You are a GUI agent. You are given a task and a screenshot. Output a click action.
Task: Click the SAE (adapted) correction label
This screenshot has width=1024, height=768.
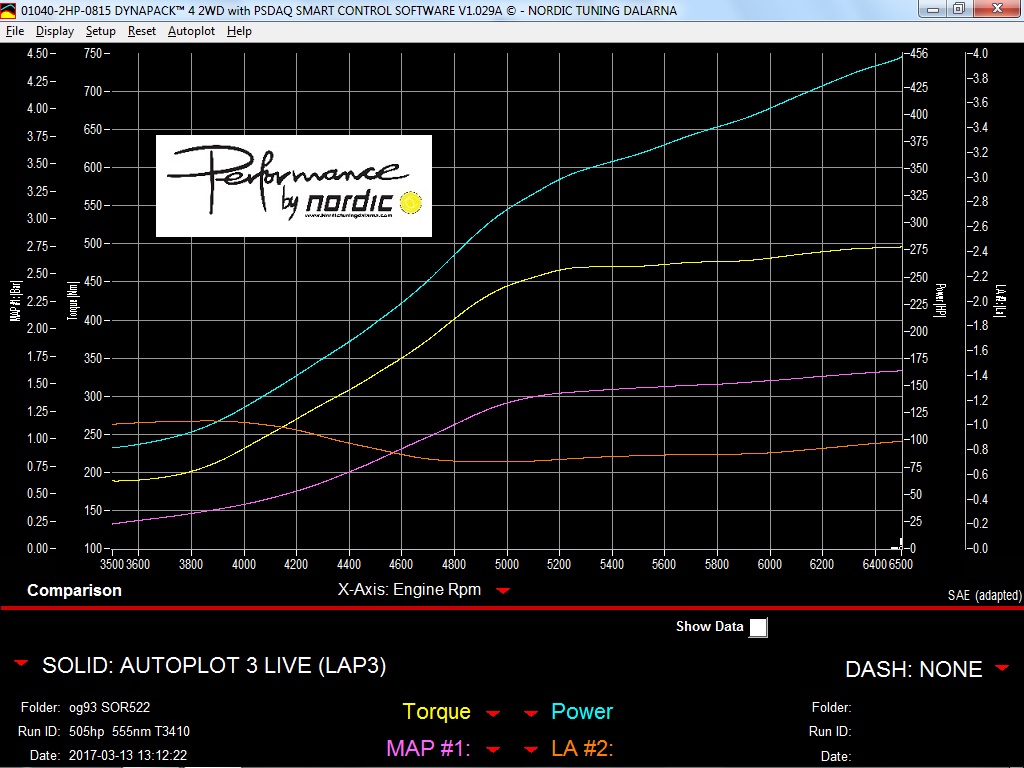coord(984,595)
